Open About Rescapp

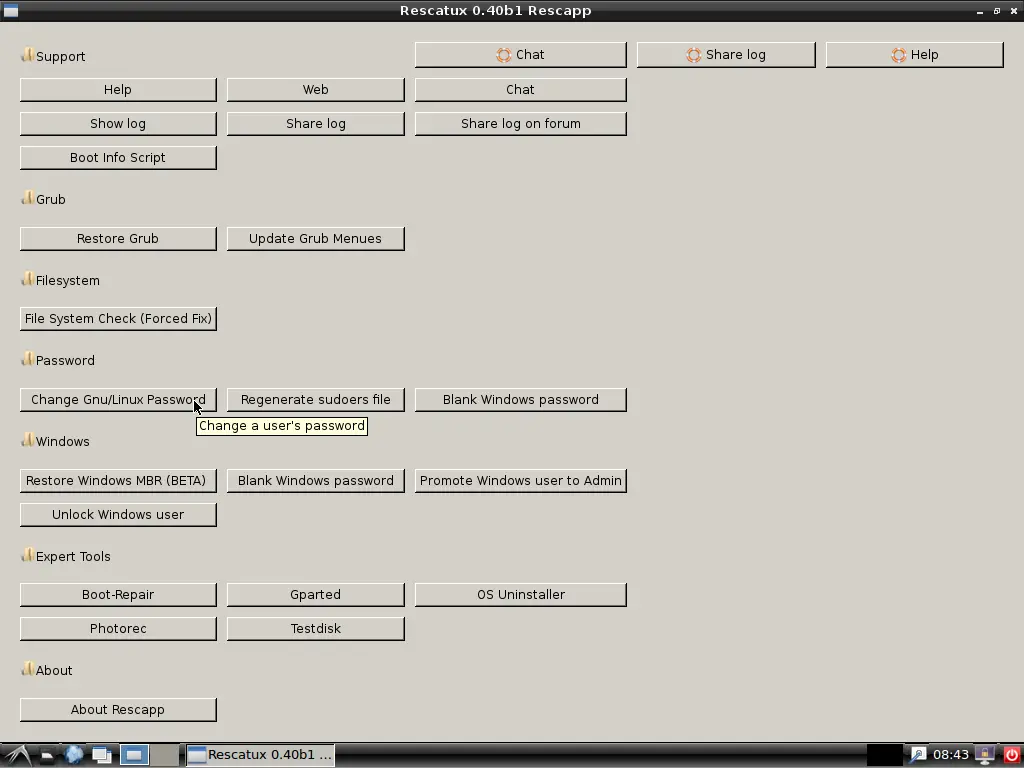pyautogui.click(x=118, y=710)
